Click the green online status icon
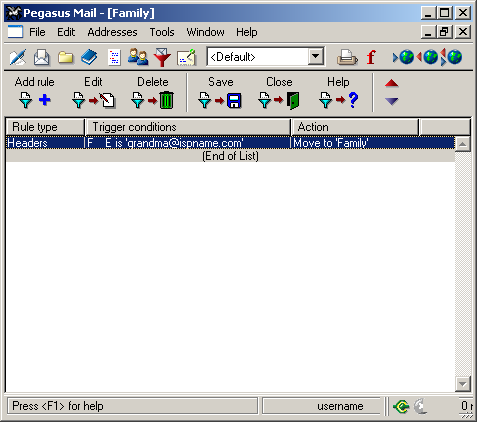Screen dimensions: 477x422 (x=401, y=406)
